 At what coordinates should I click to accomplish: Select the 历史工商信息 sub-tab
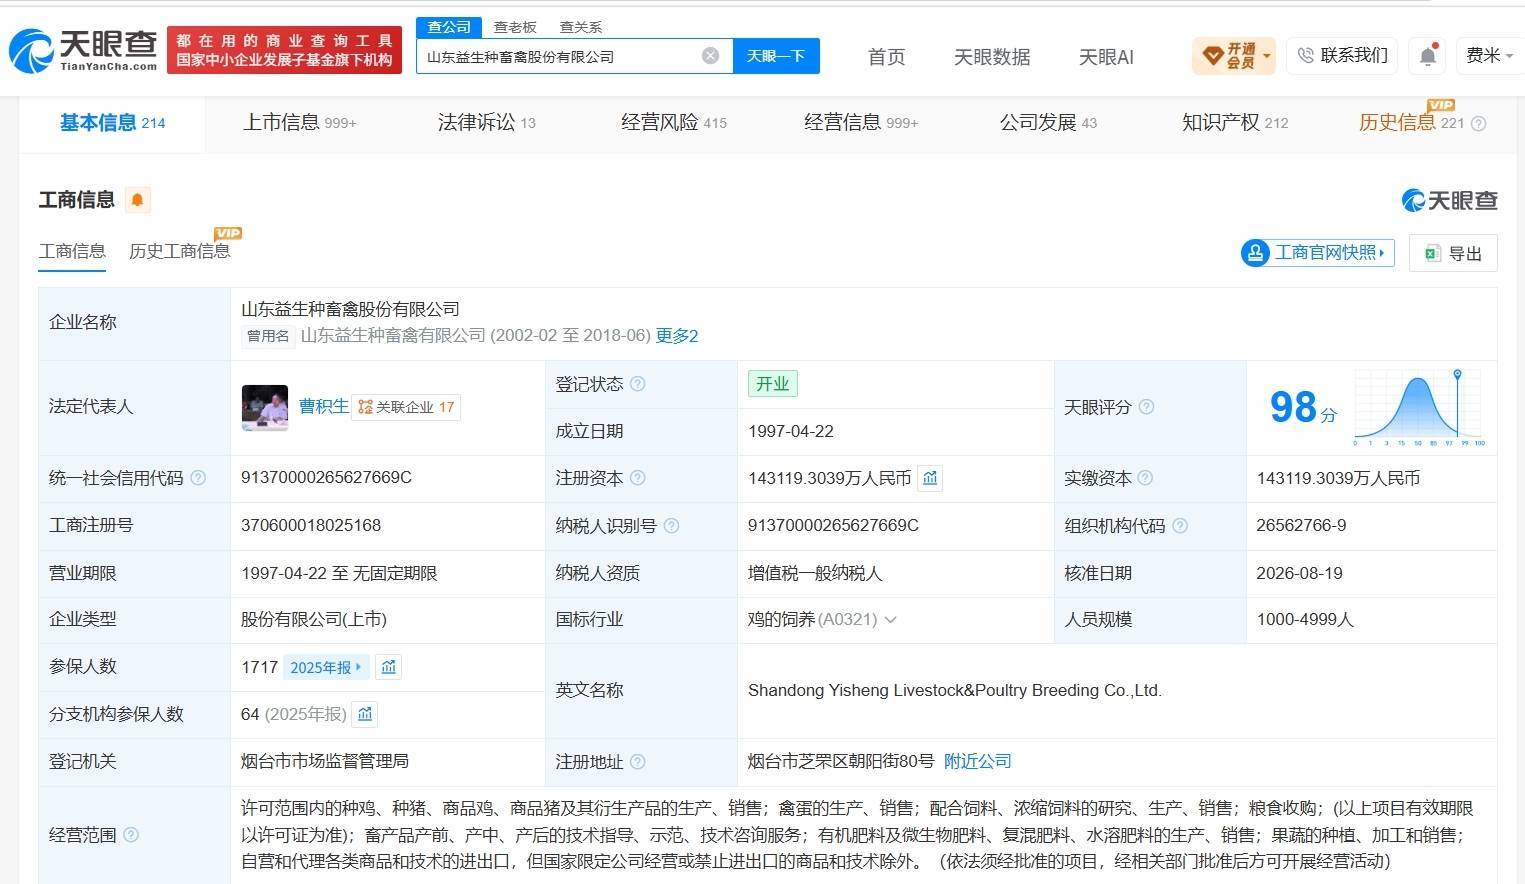(x=180, y=251)
